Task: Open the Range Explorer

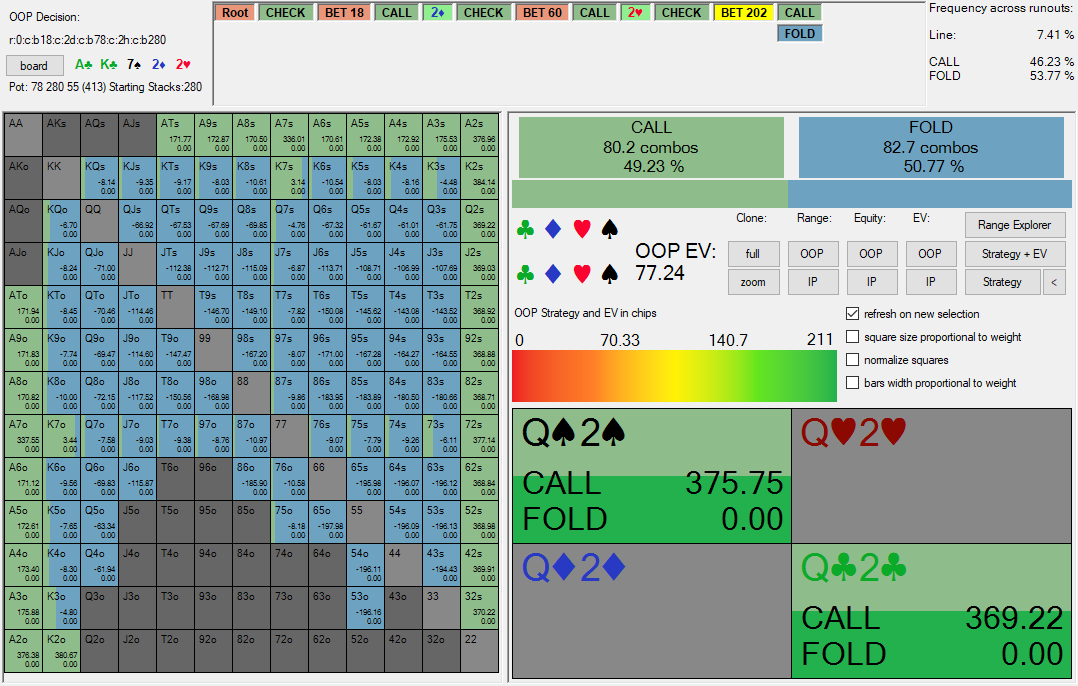Action: (x=1014, y=225)
